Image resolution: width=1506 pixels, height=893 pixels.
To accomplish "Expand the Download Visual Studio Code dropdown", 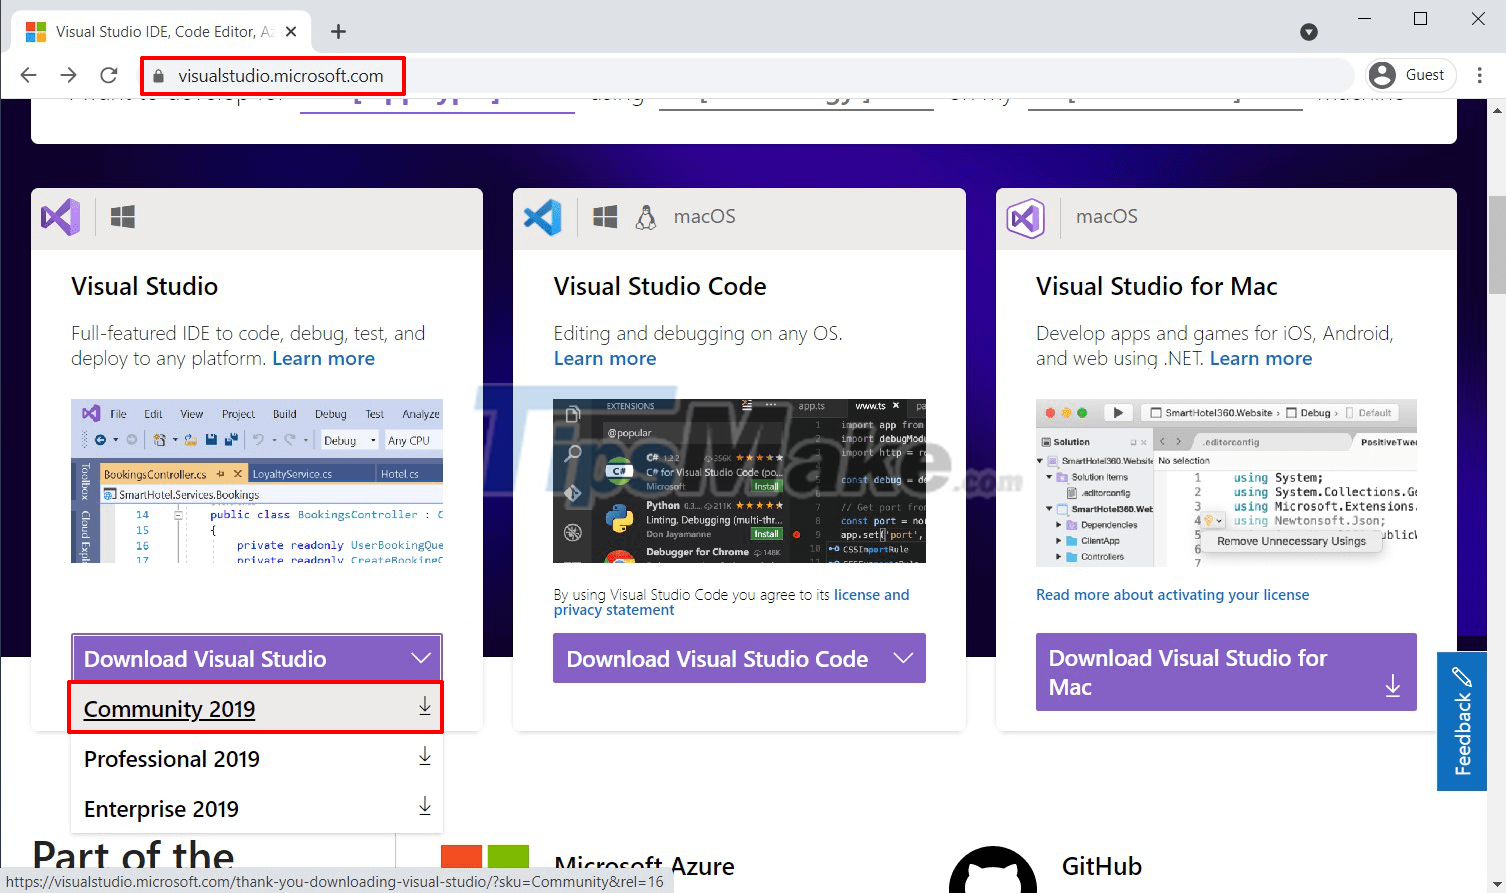I will [739, 658].
